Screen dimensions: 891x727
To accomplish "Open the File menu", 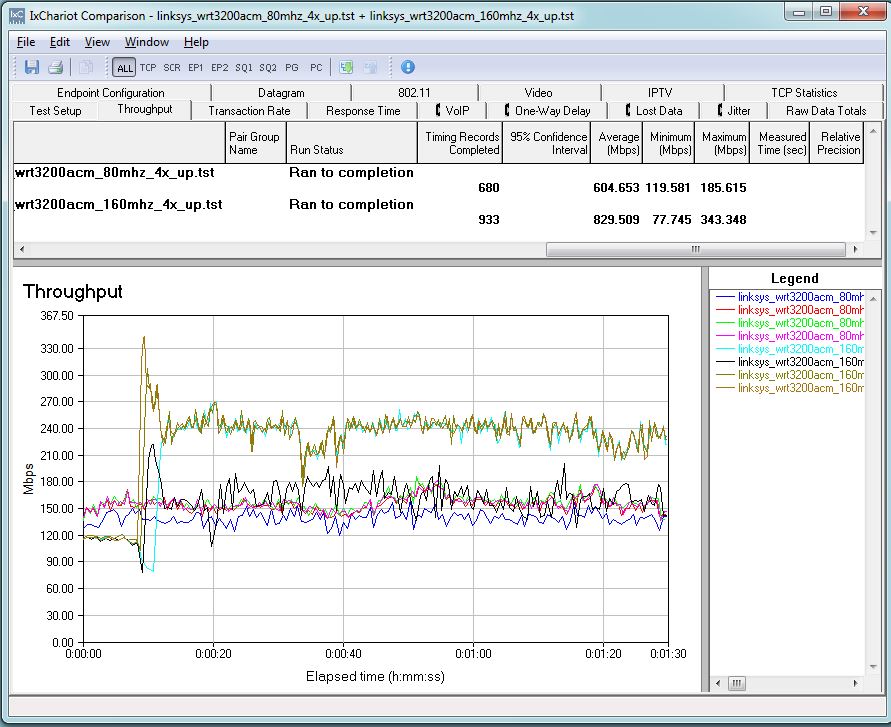I will tap(26, 42).
